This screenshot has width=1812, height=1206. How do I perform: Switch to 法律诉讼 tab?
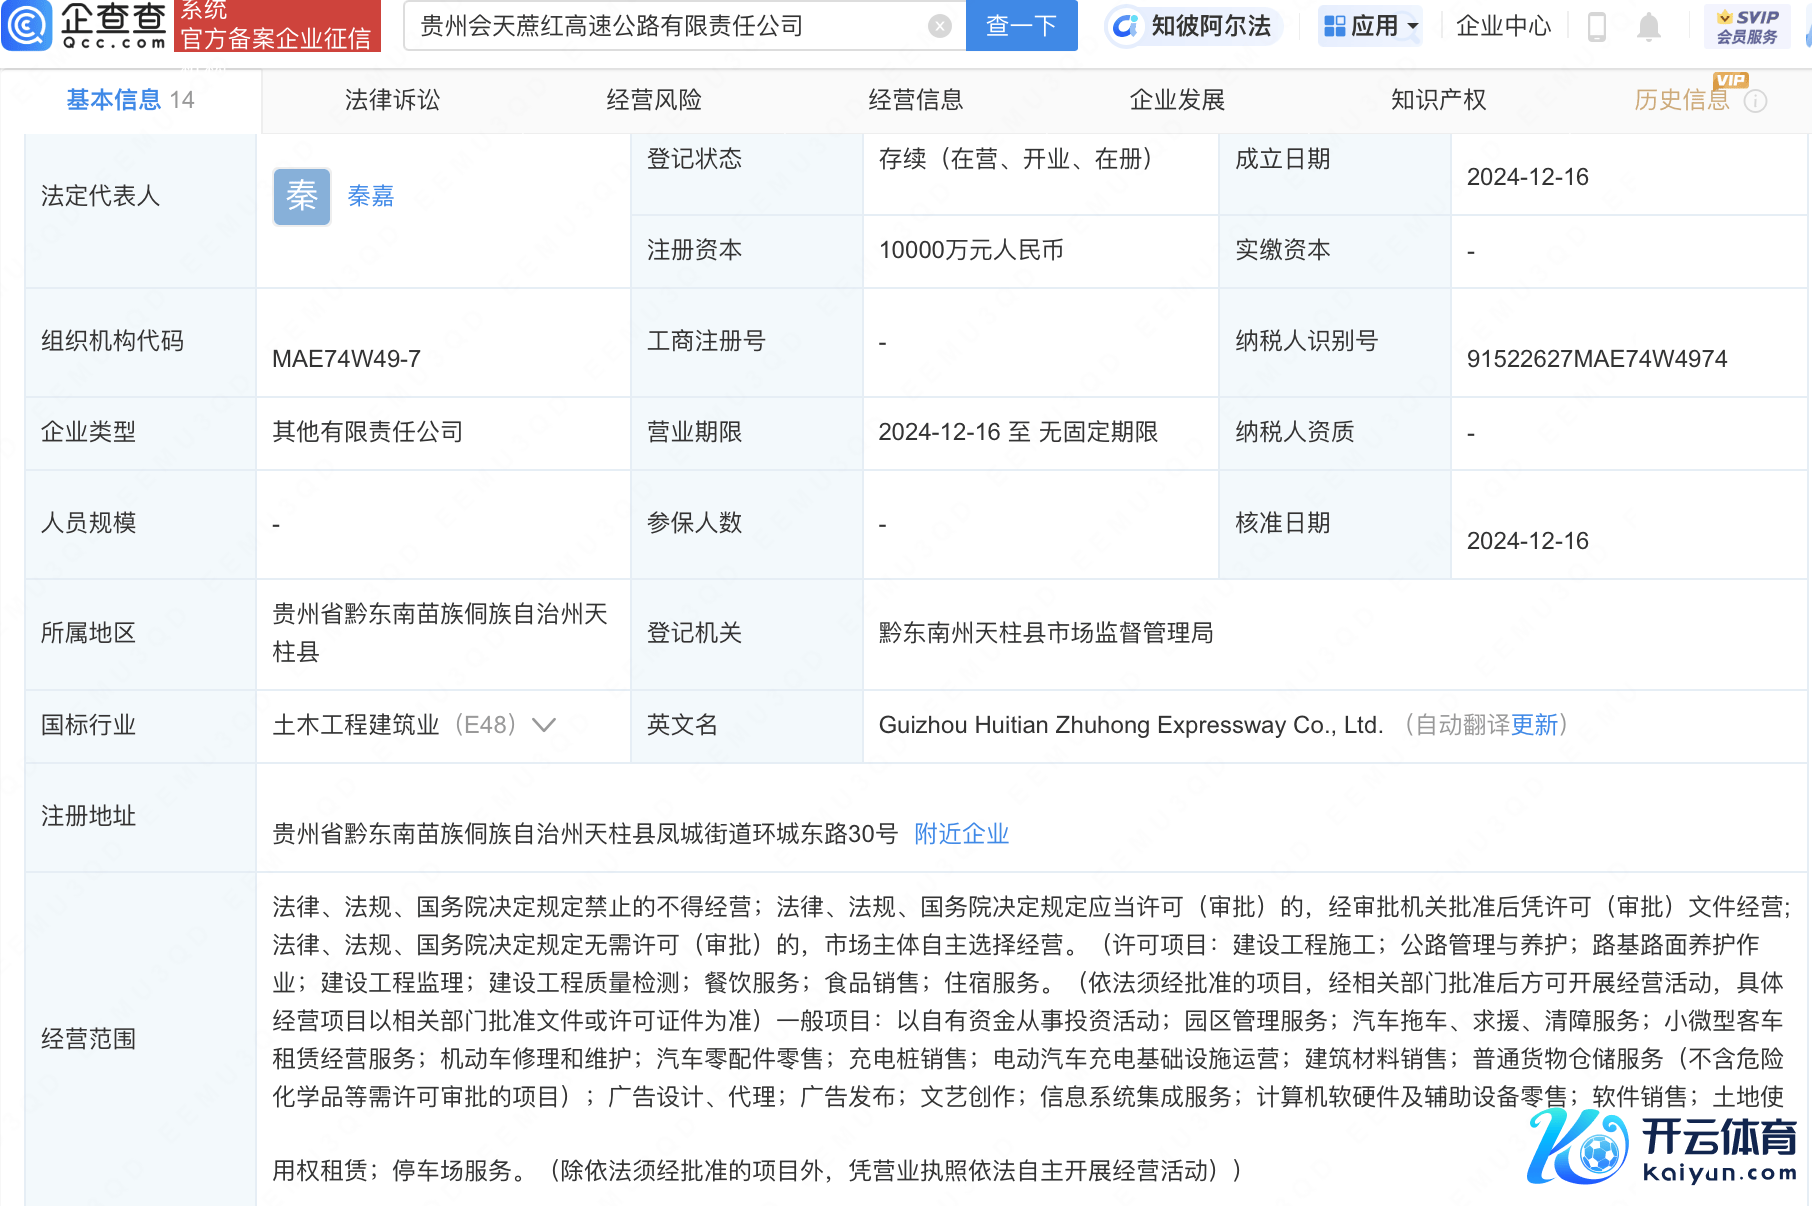(392, 100)
